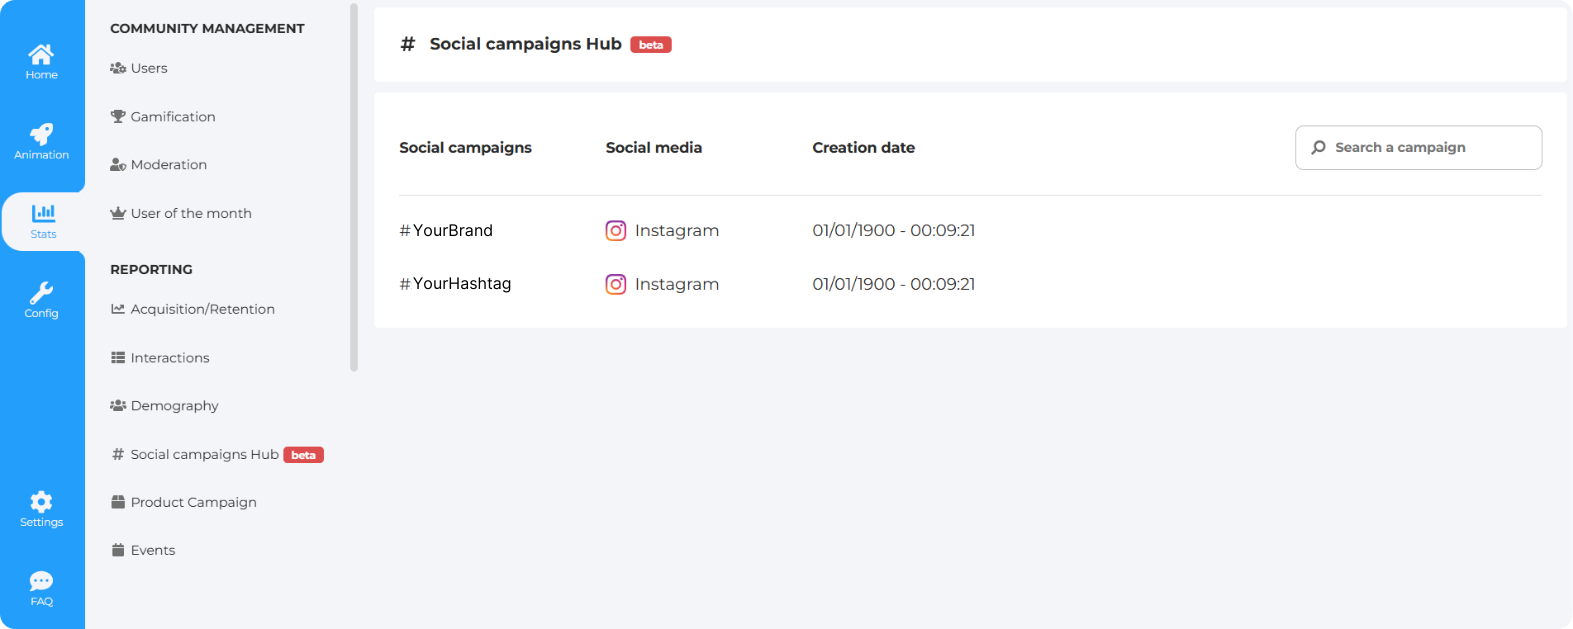Viewport: 1573px width, 629px height.
Task: Open the FAQ chat bubble icon
Action: (x=41, y=581)
